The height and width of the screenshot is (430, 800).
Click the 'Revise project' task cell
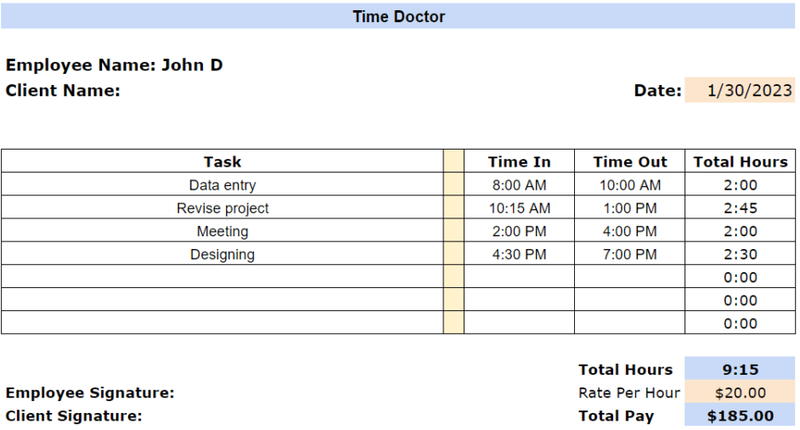click(222, 207)
